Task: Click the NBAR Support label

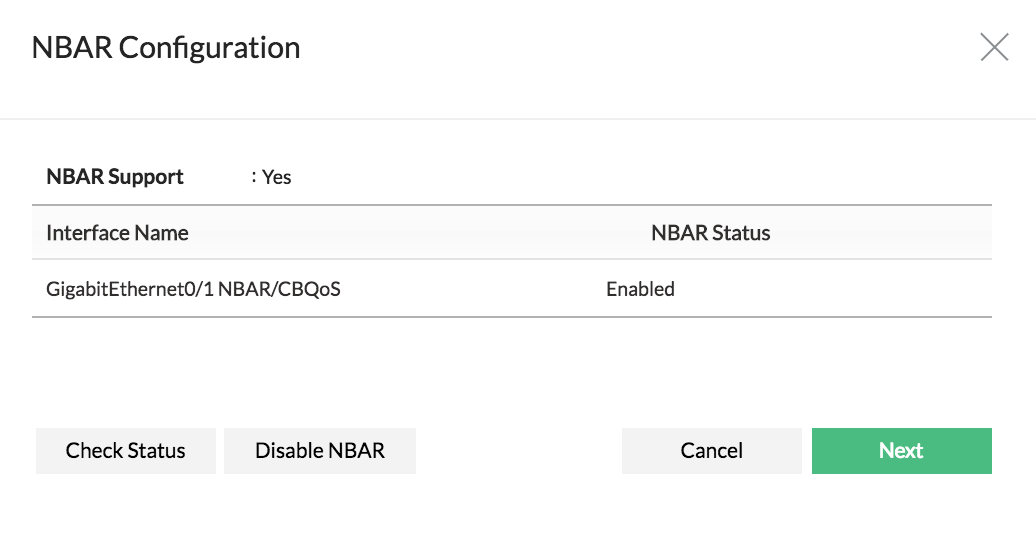Action: click(115, 177)
